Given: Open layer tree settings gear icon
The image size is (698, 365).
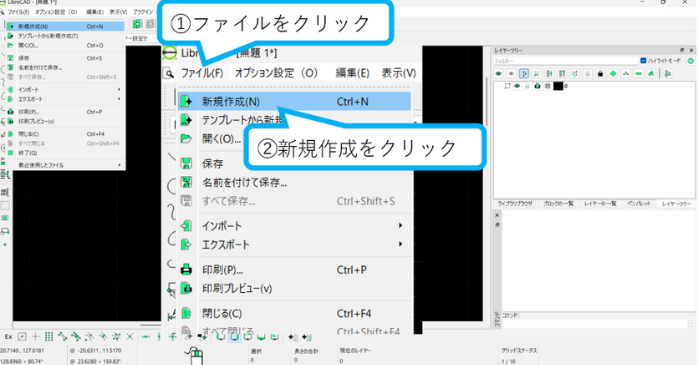Looking at the screenshot, I should click(x=690, y=61).
